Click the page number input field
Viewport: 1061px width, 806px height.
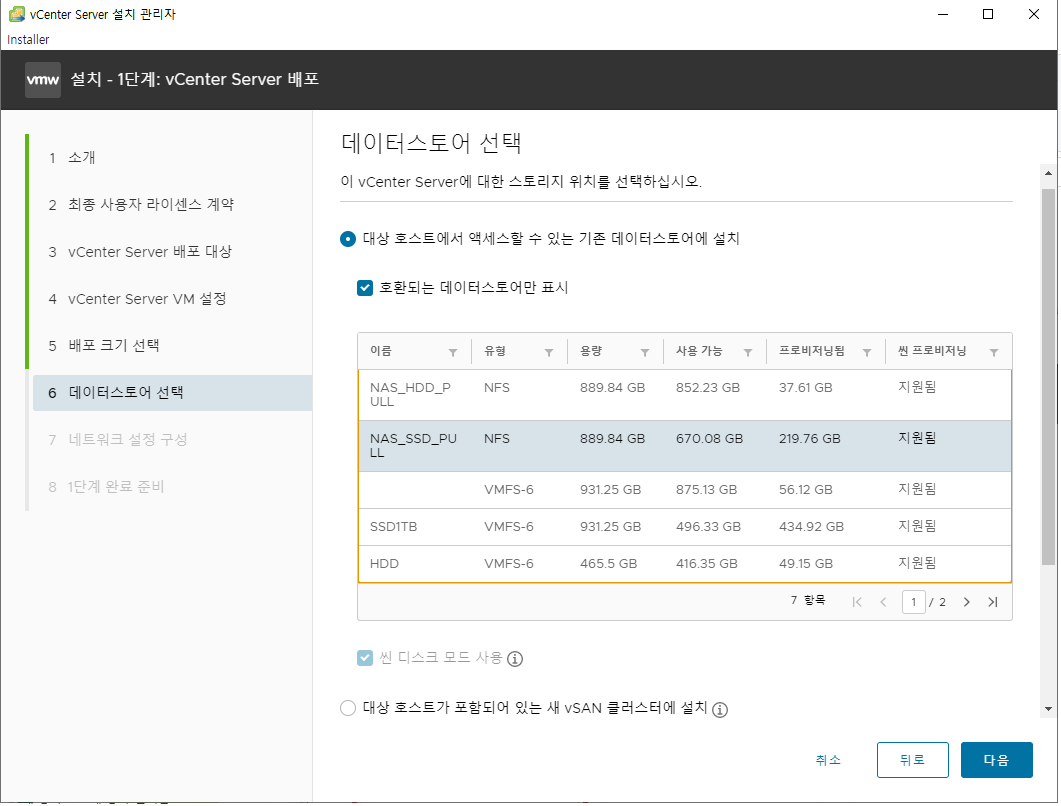[913, 602]
